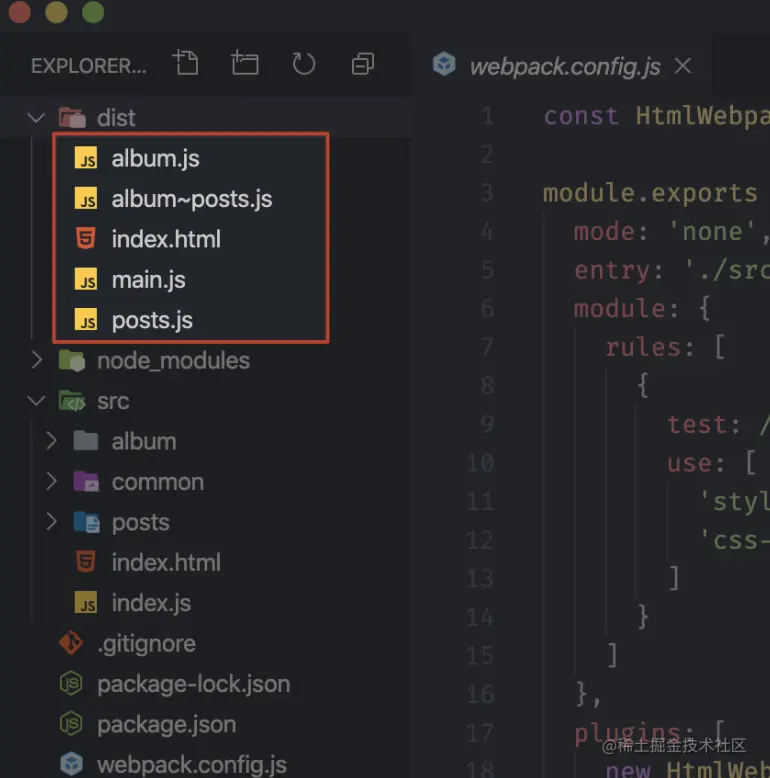Click HTML5 icon beside dist index.html
Image resolution: width=770 pixels, height=778 pixels.
tap(86, 239)
